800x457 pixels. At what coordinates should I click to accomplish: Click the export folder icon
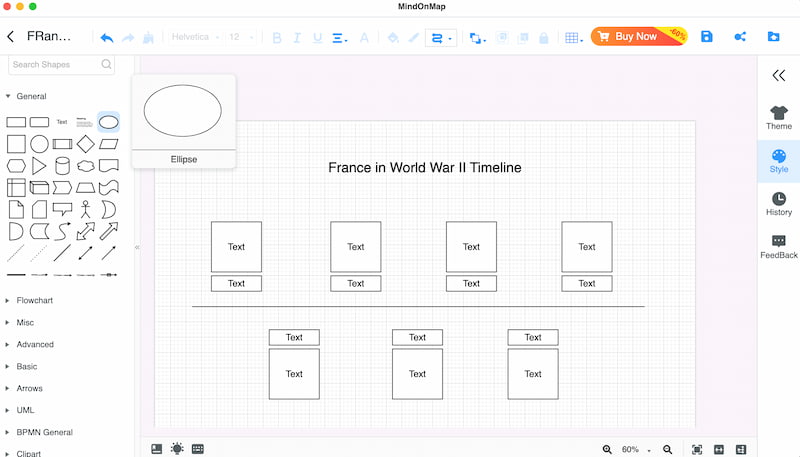(773, 36)
